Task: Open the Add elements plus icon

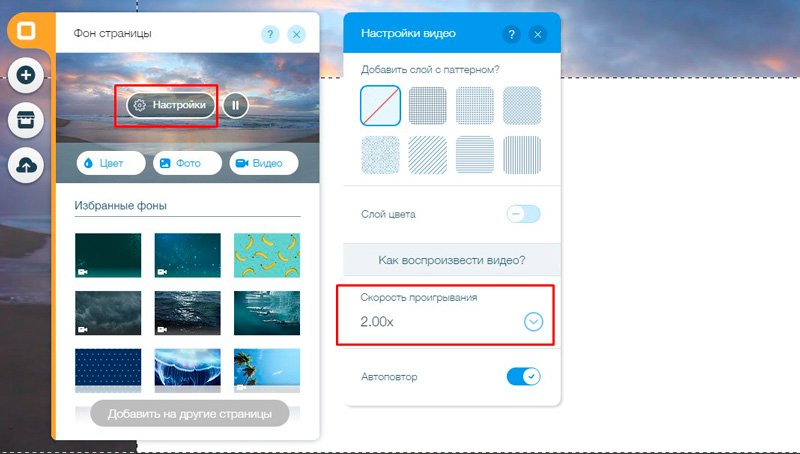Action: click(26, 75)
